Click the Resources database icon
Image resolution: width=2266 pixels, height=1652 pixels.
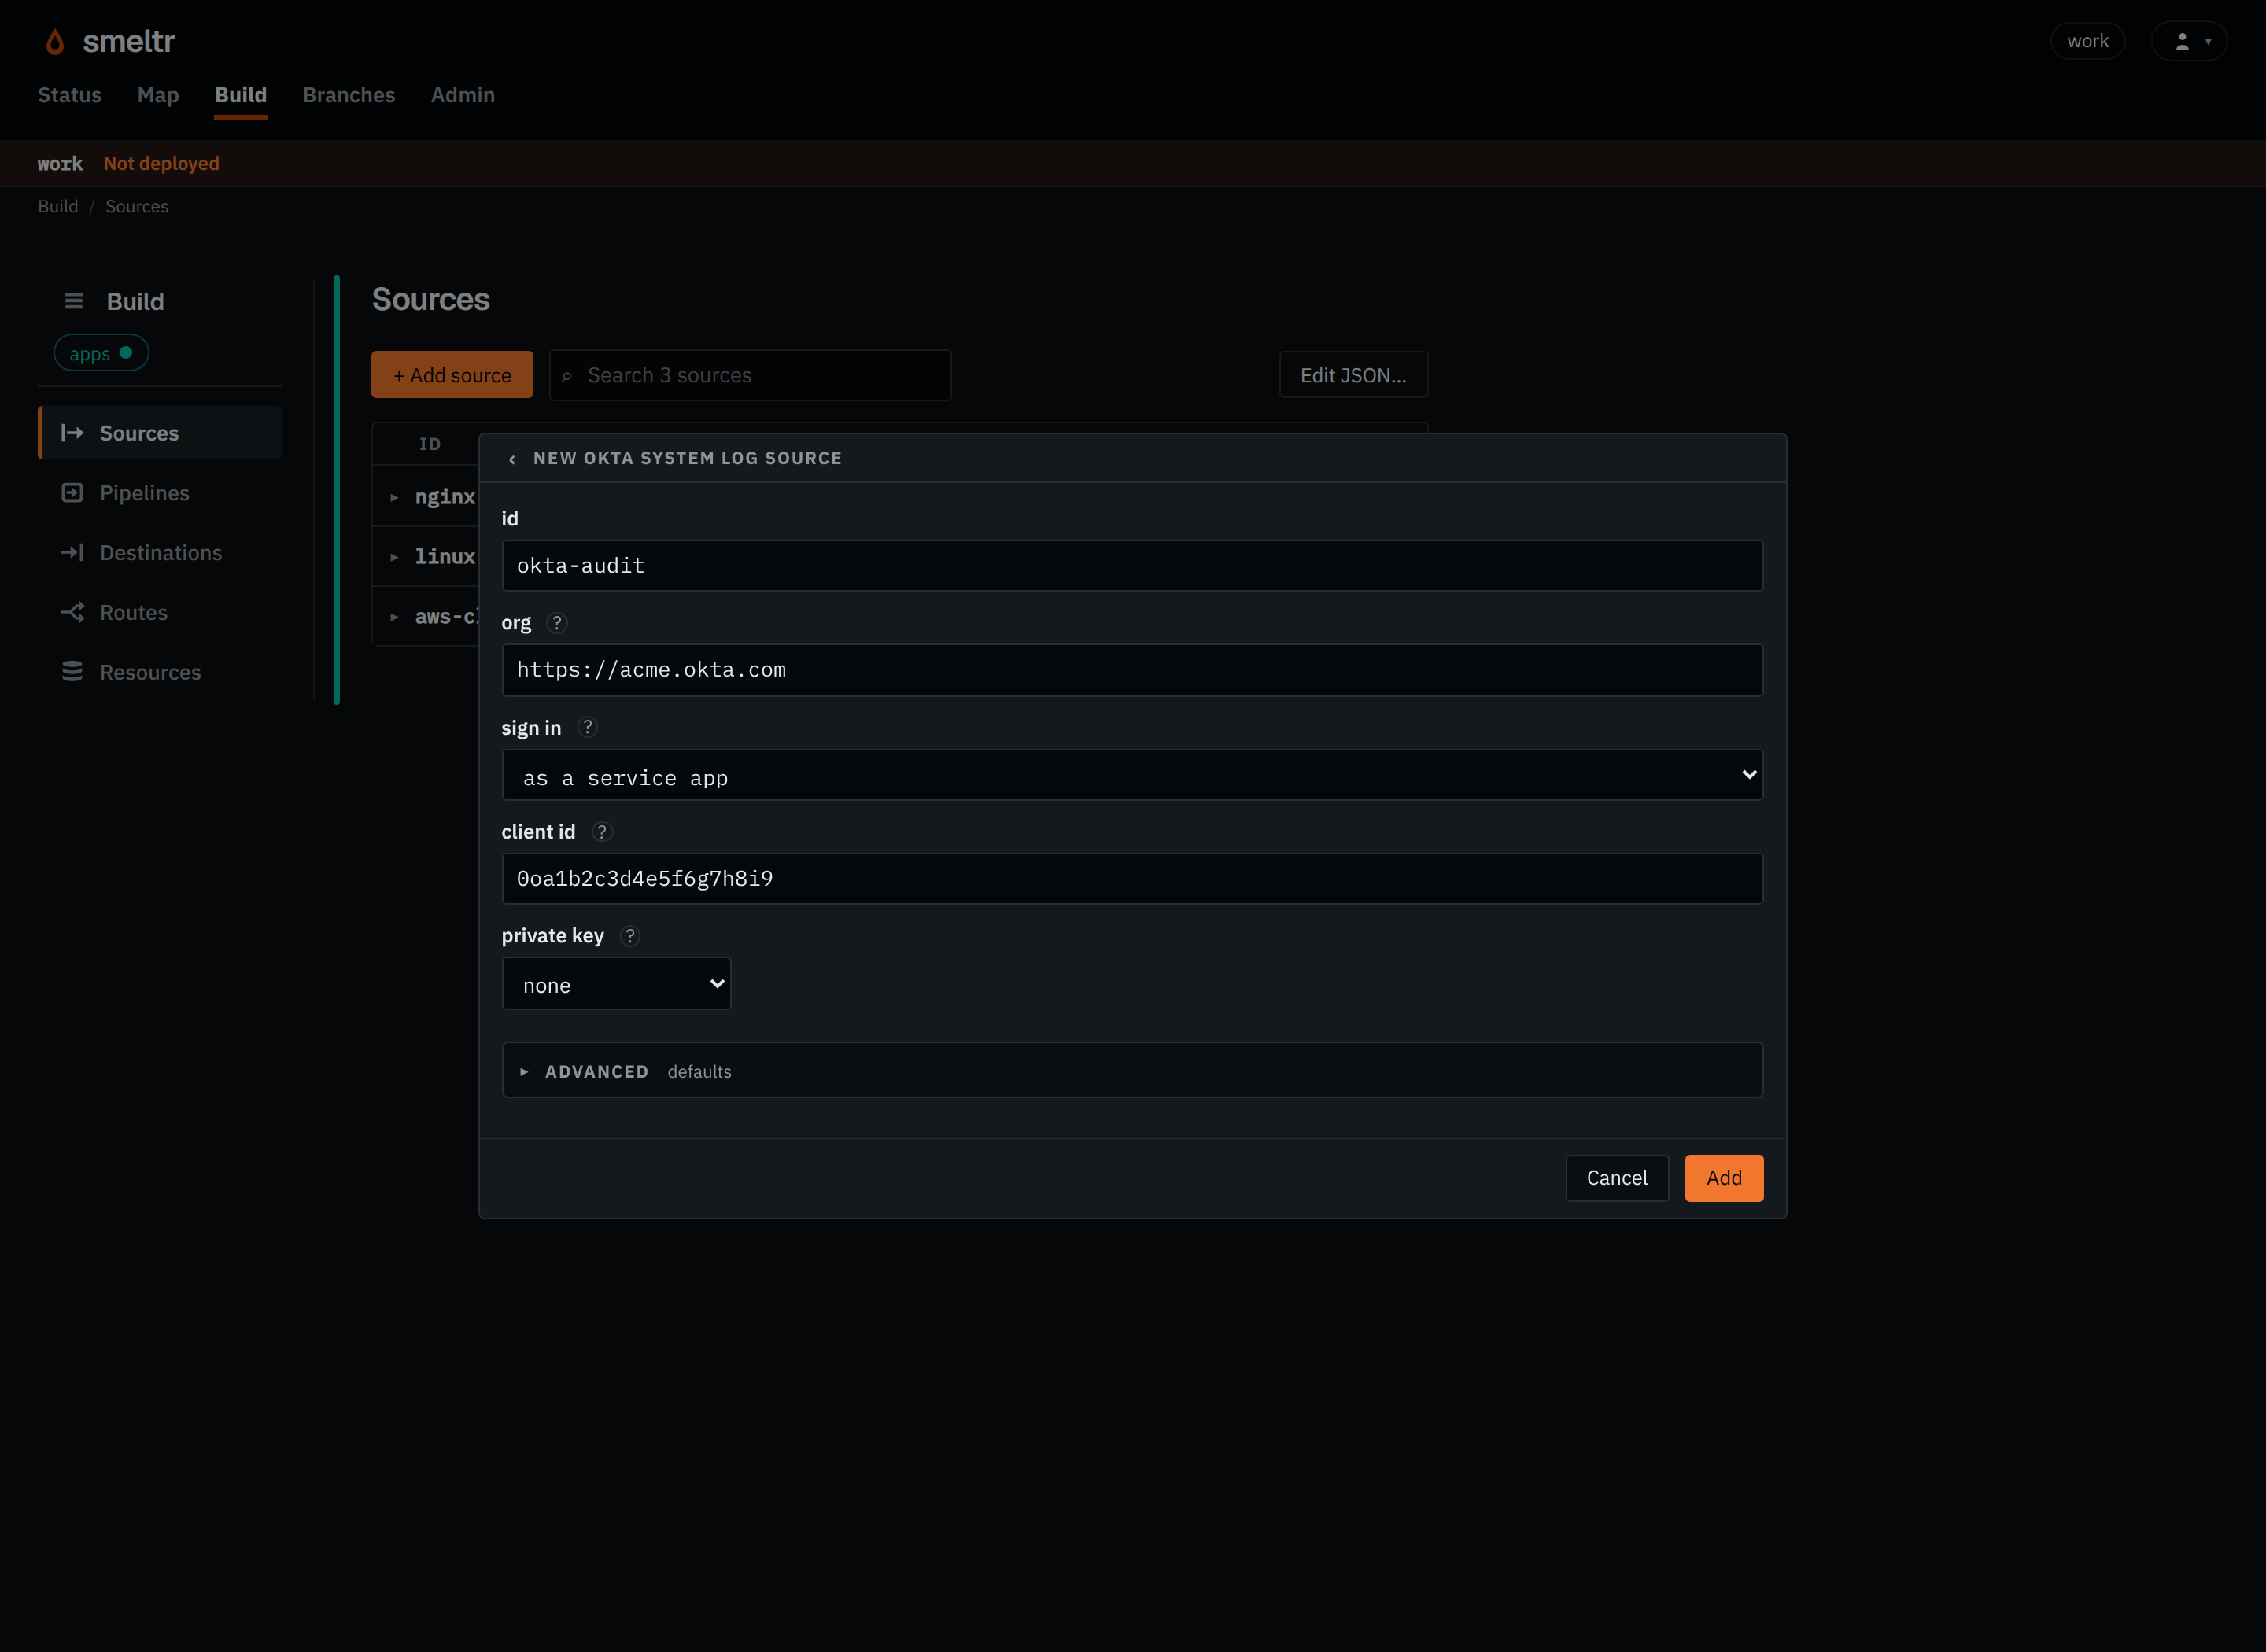point(72,672)
